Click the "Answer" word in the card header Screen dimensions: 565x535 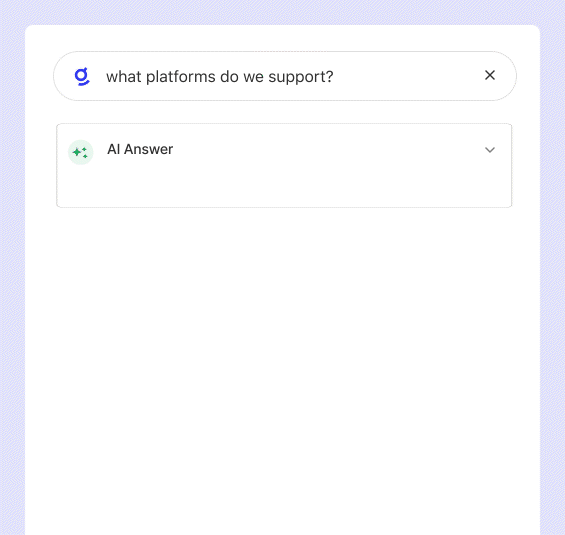click(x=148, y=149)
